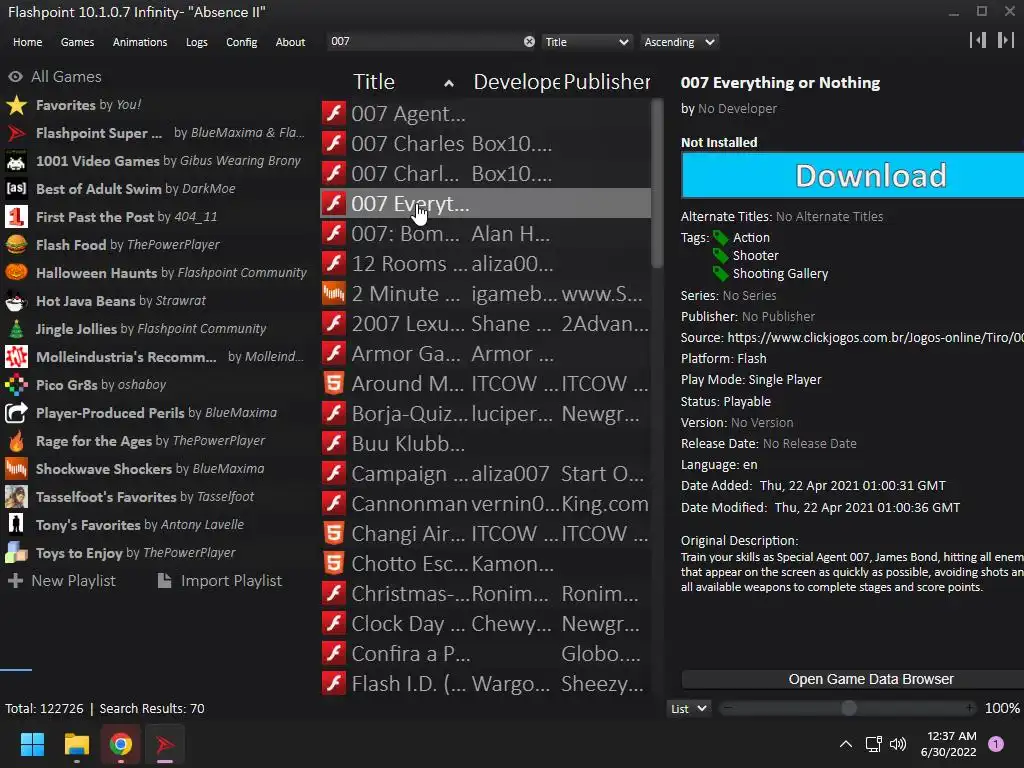Select the Flash I.D. game row
Screen dimensions: 1024x768
[x=485, y=684]
